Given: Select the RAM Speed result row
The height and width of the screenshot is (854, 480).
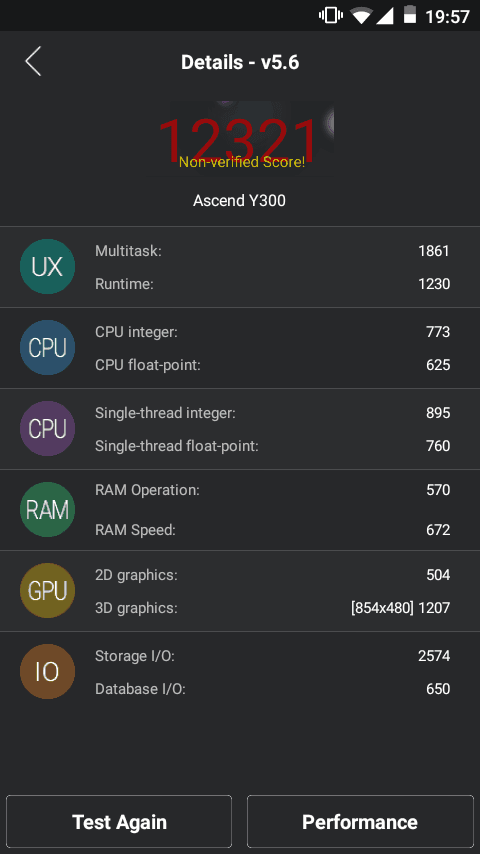Looking at the screenshot, I should coord(272,529).
